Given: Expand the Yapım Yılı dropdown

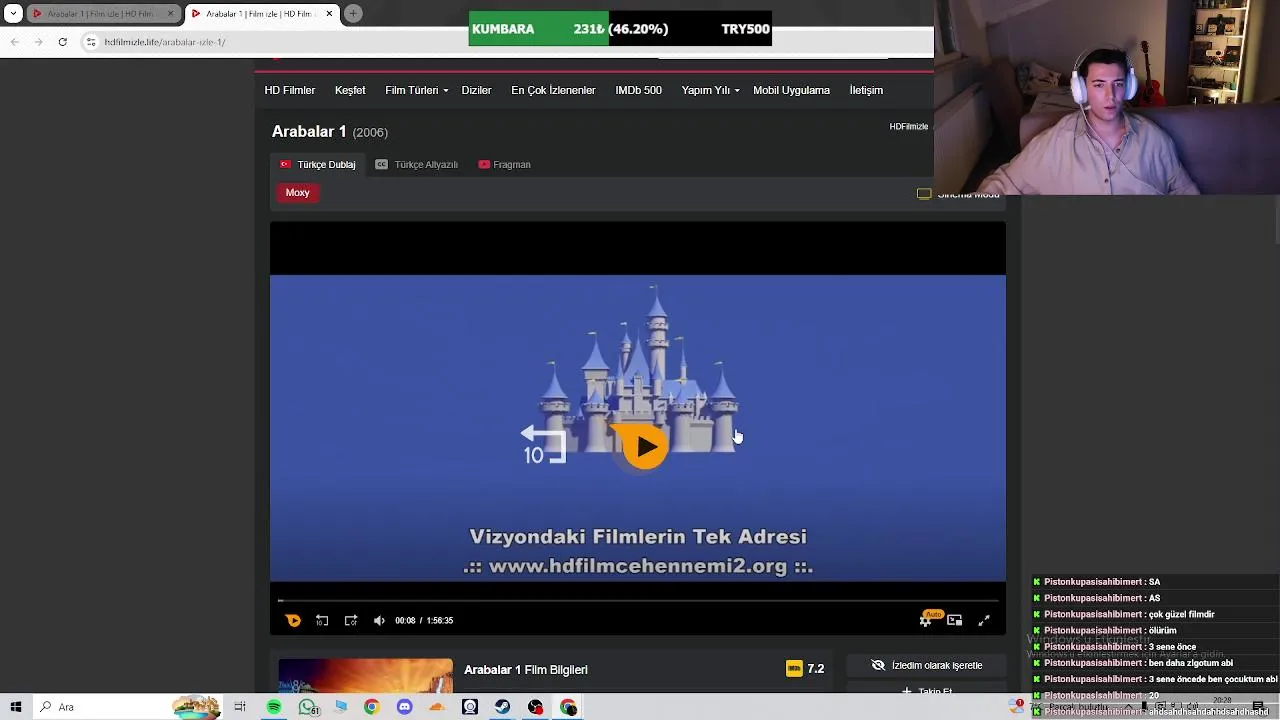Looking at the screenshot, I should coord(710,90).
